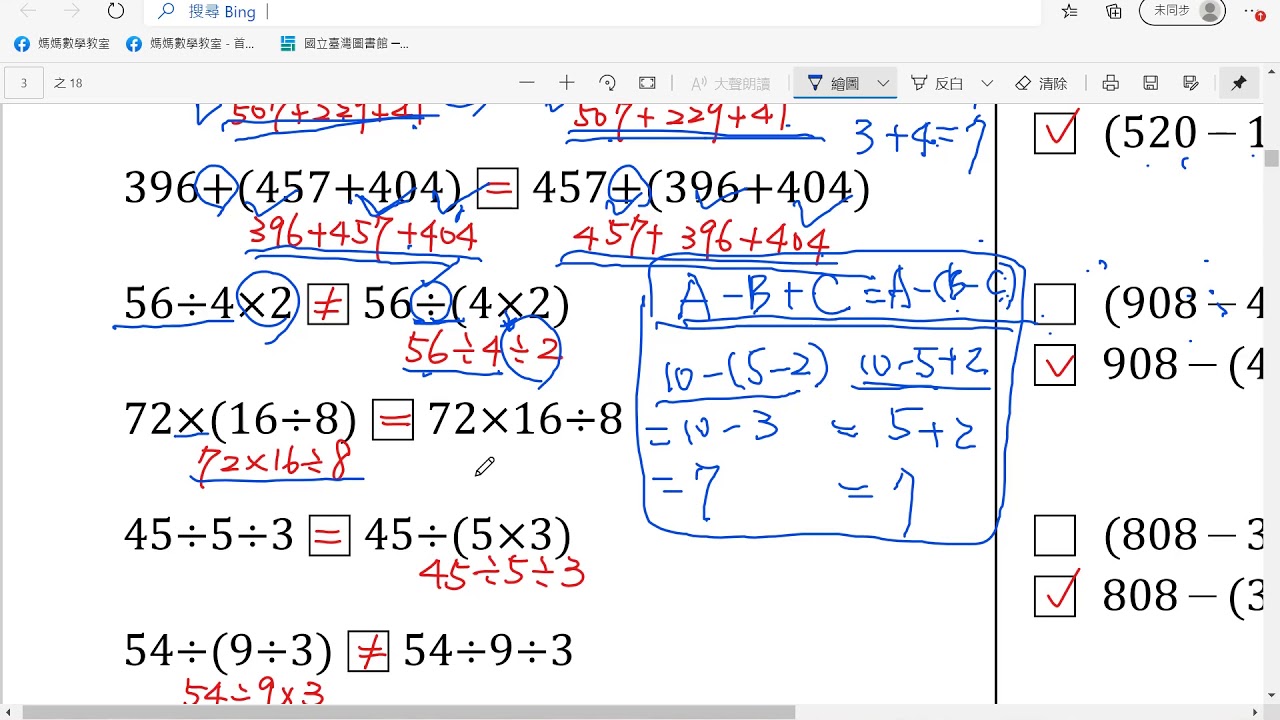Expand the 繪圖 pen options dropdown
Viewport: 1280px width, 720px height.
point(883,83)
